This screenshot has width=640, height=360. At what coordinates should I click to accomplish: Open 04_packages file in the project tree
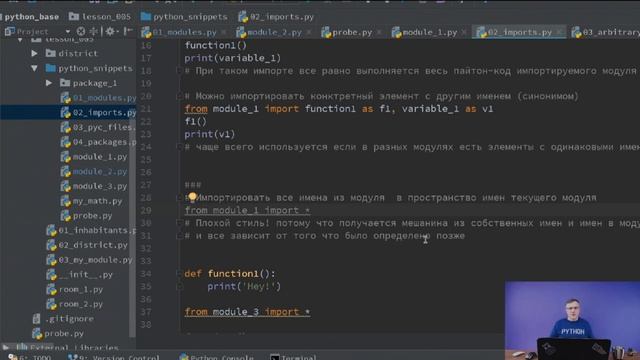coord(98,142)
